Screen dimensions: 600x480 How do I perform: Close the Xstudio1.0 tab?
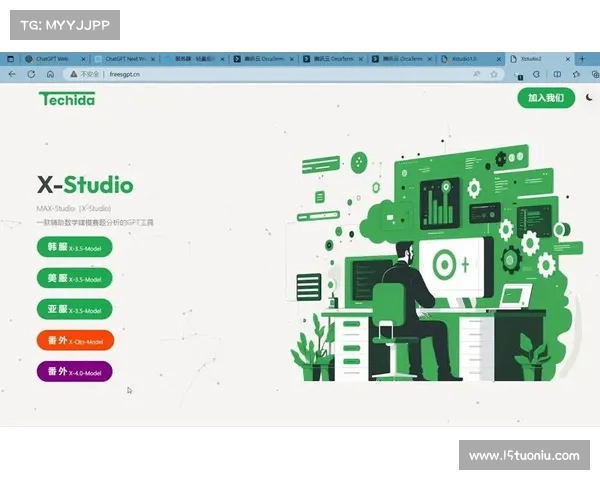click(x=499, y=59)
